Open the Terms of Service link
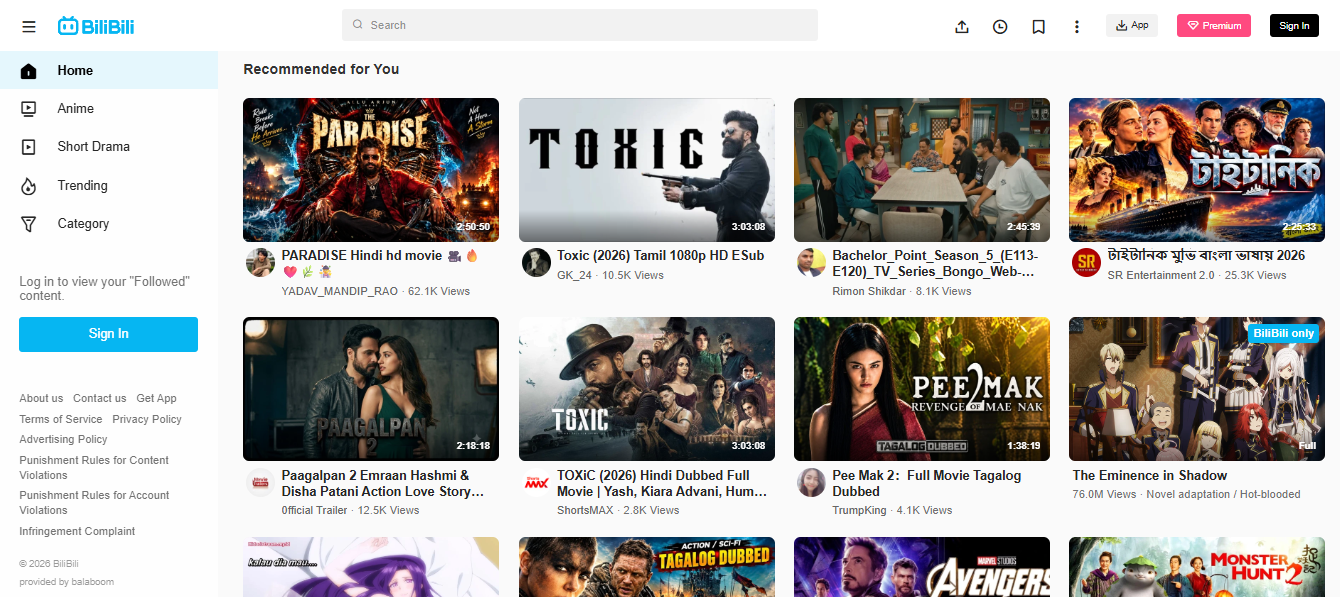1340x597 pixels. click(61, 419)
